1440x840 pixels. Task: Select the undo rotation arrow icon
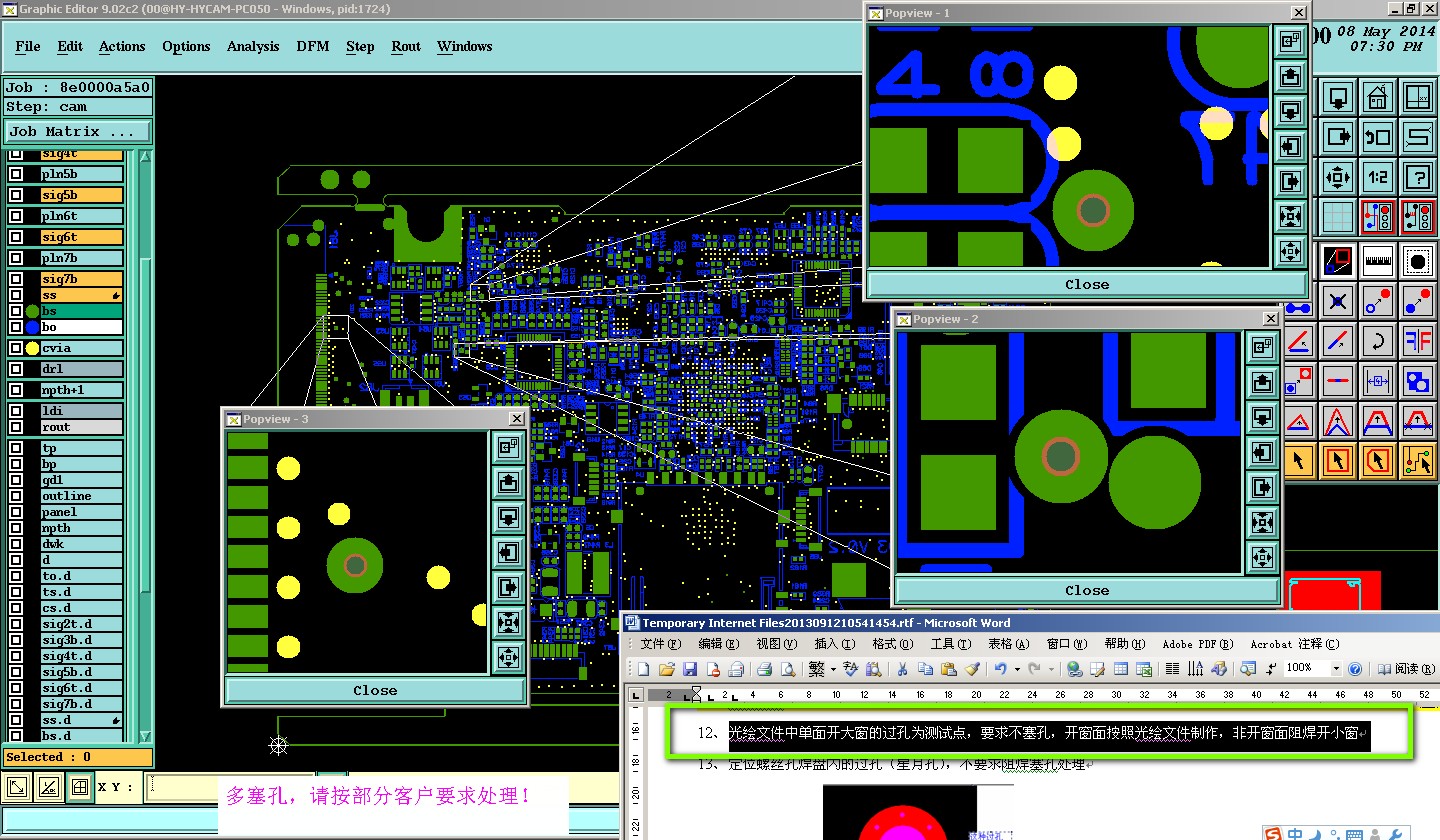click(x=1377, y=340)
